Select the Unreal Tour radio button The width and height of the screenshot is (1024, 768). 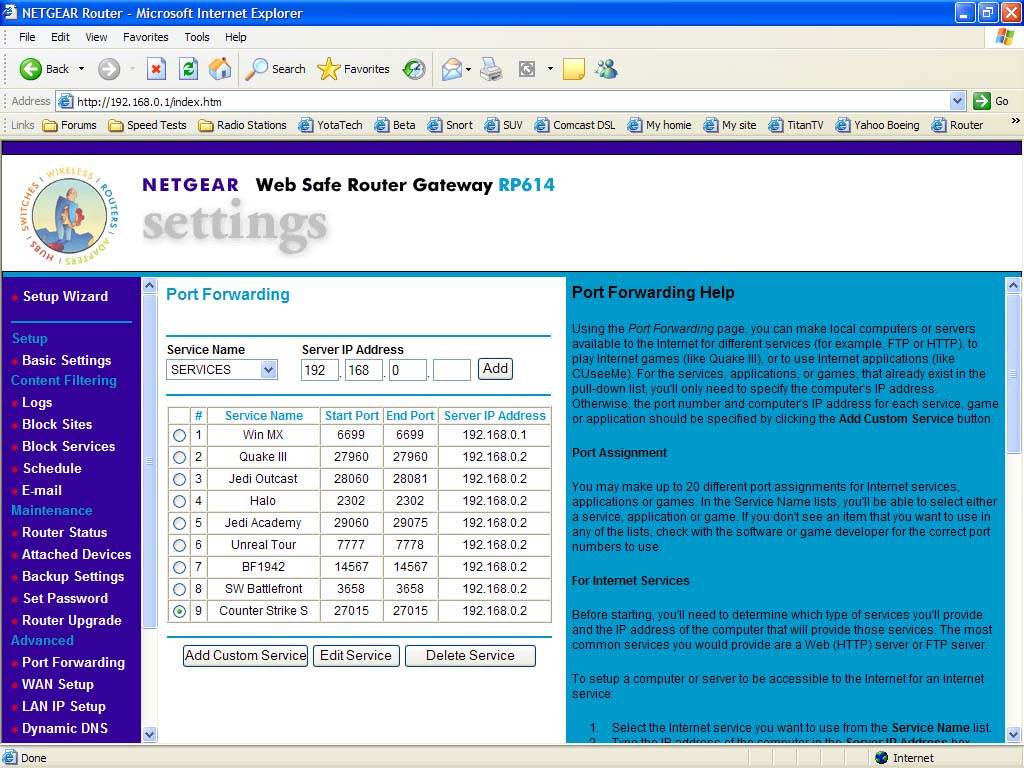(179, 545)
